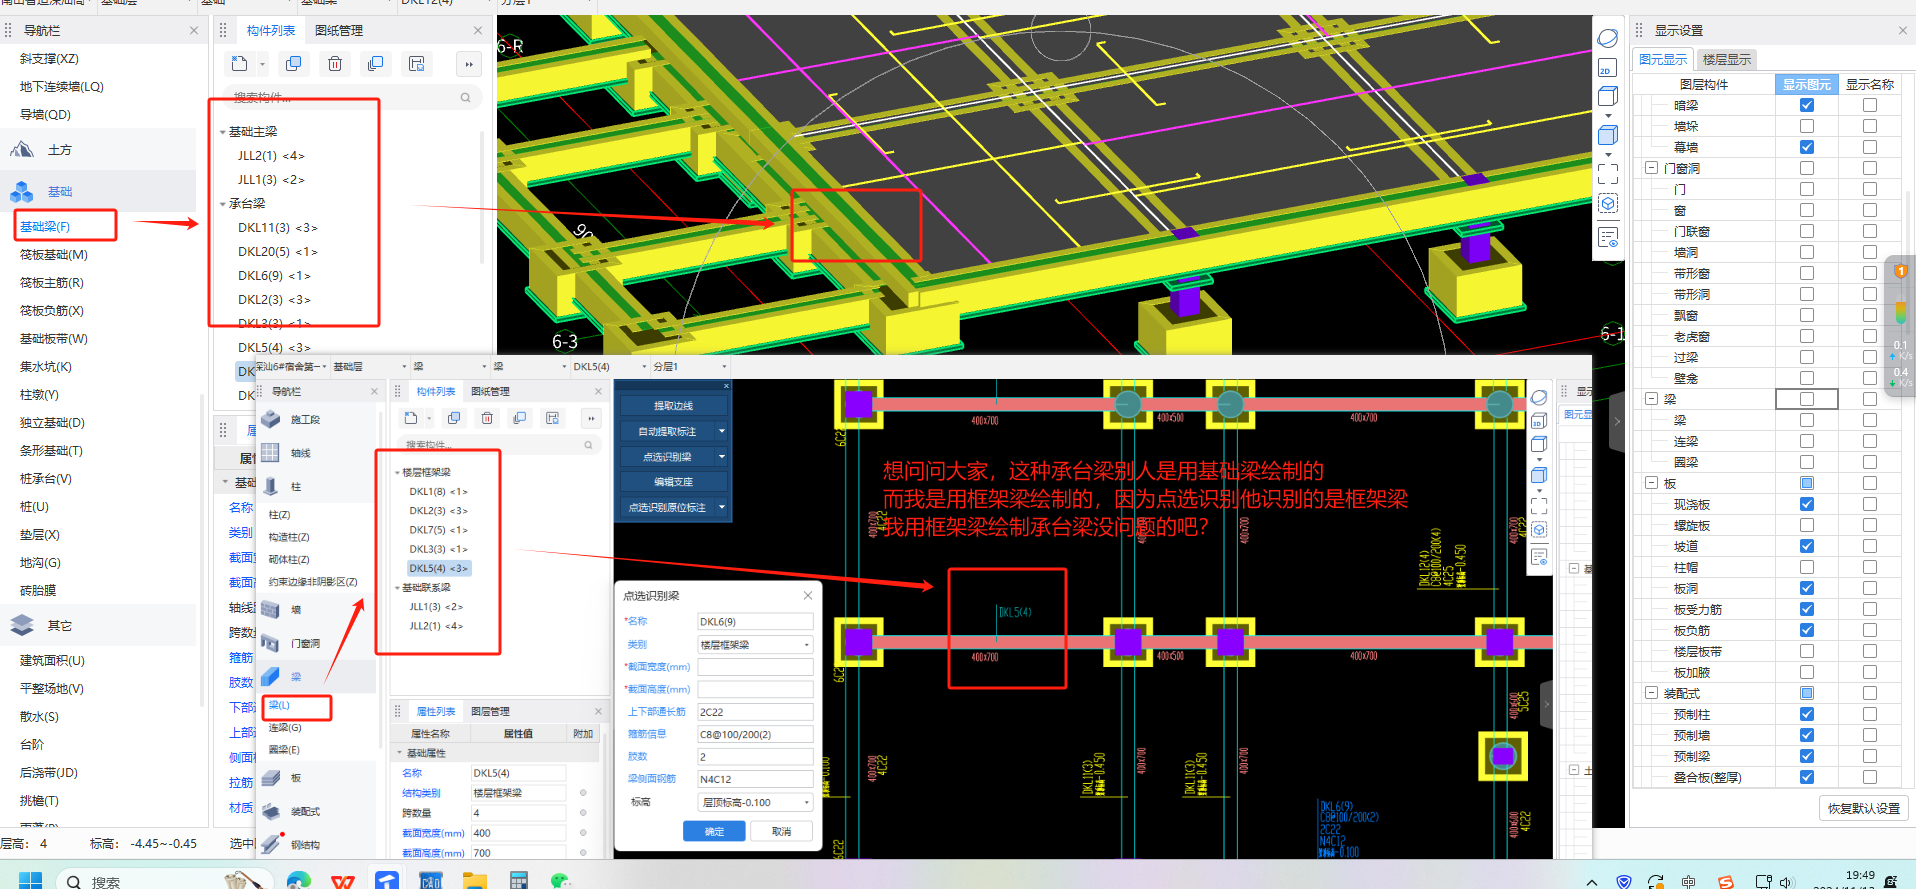
Task: Open the 类别 dropdown in 点选识别梁 dialog
Action: 806,645
